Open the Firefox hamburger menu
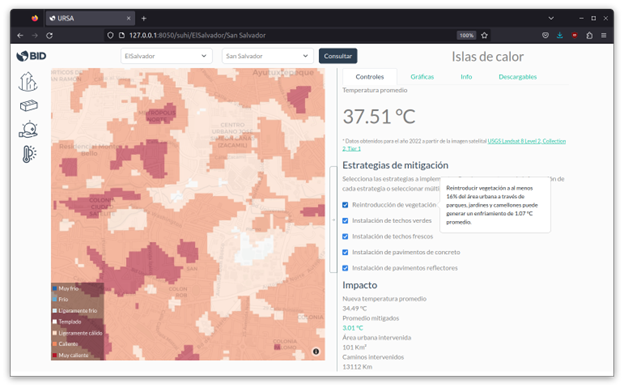Image resolution: width=624 pixels, height=388 pixels. pyautogui.click(x=604, y=35)
